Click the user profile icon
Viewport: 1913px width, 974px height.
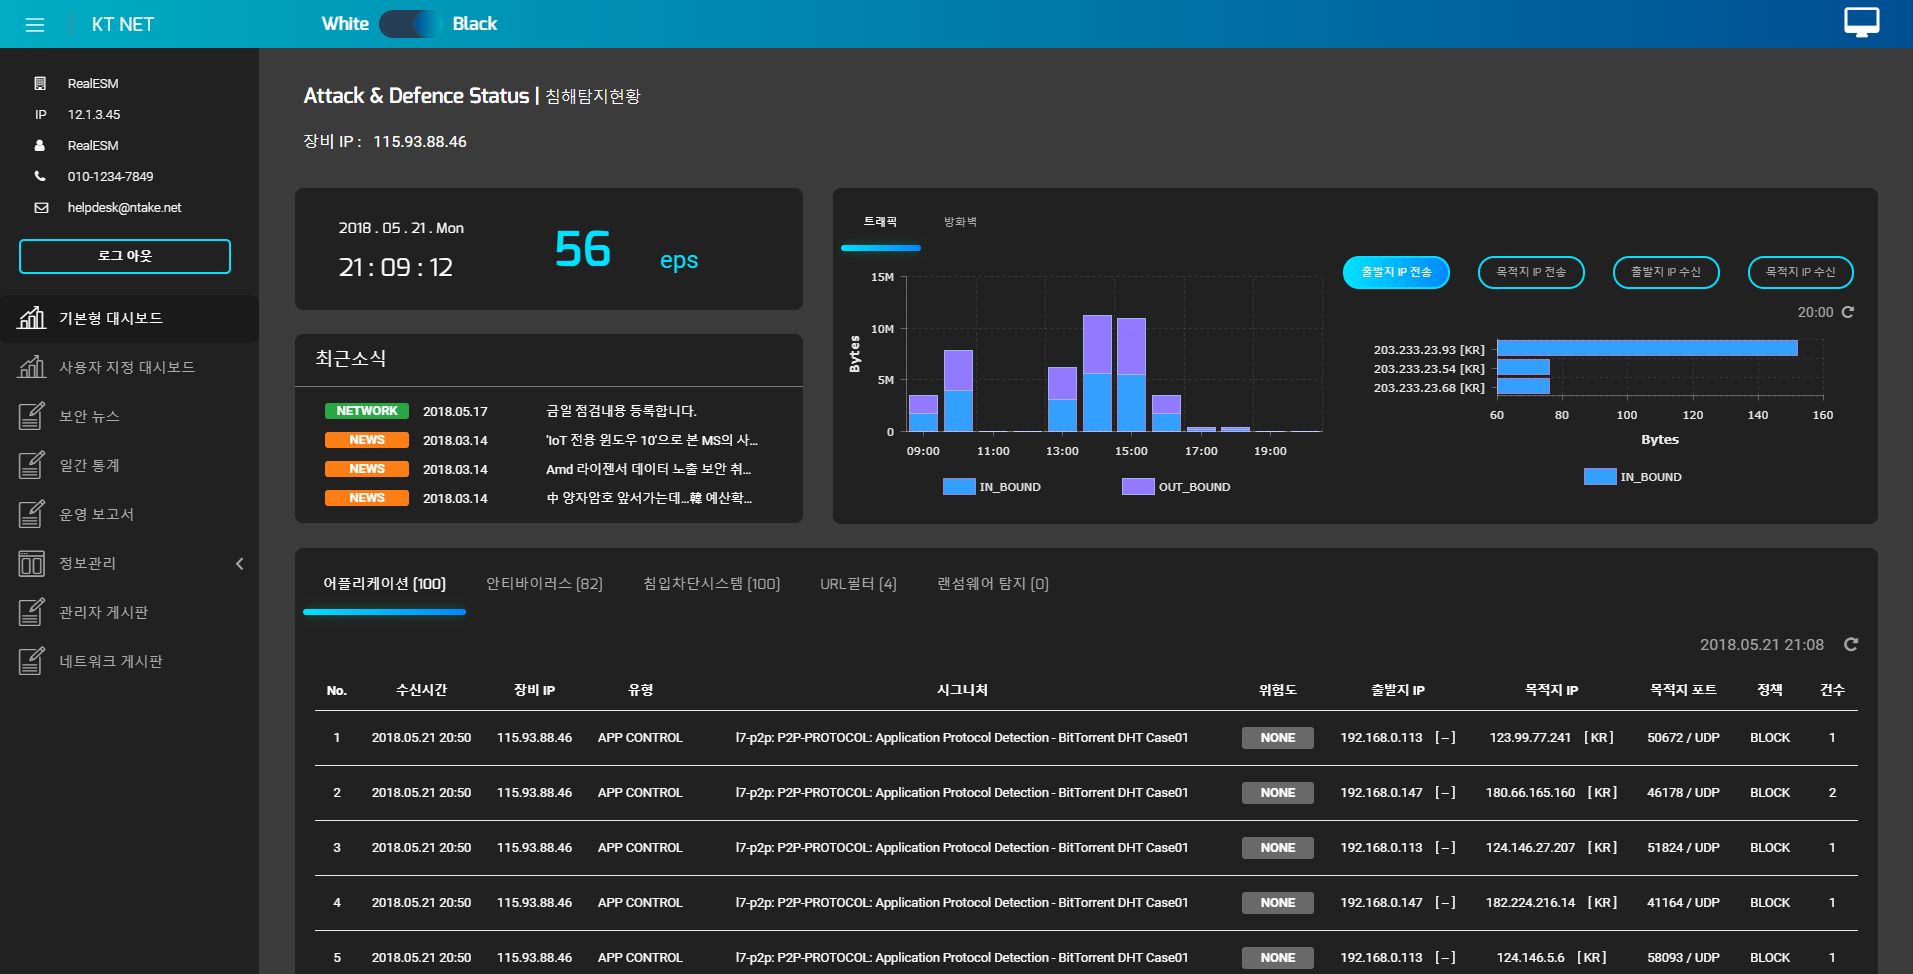click(40, 145)
